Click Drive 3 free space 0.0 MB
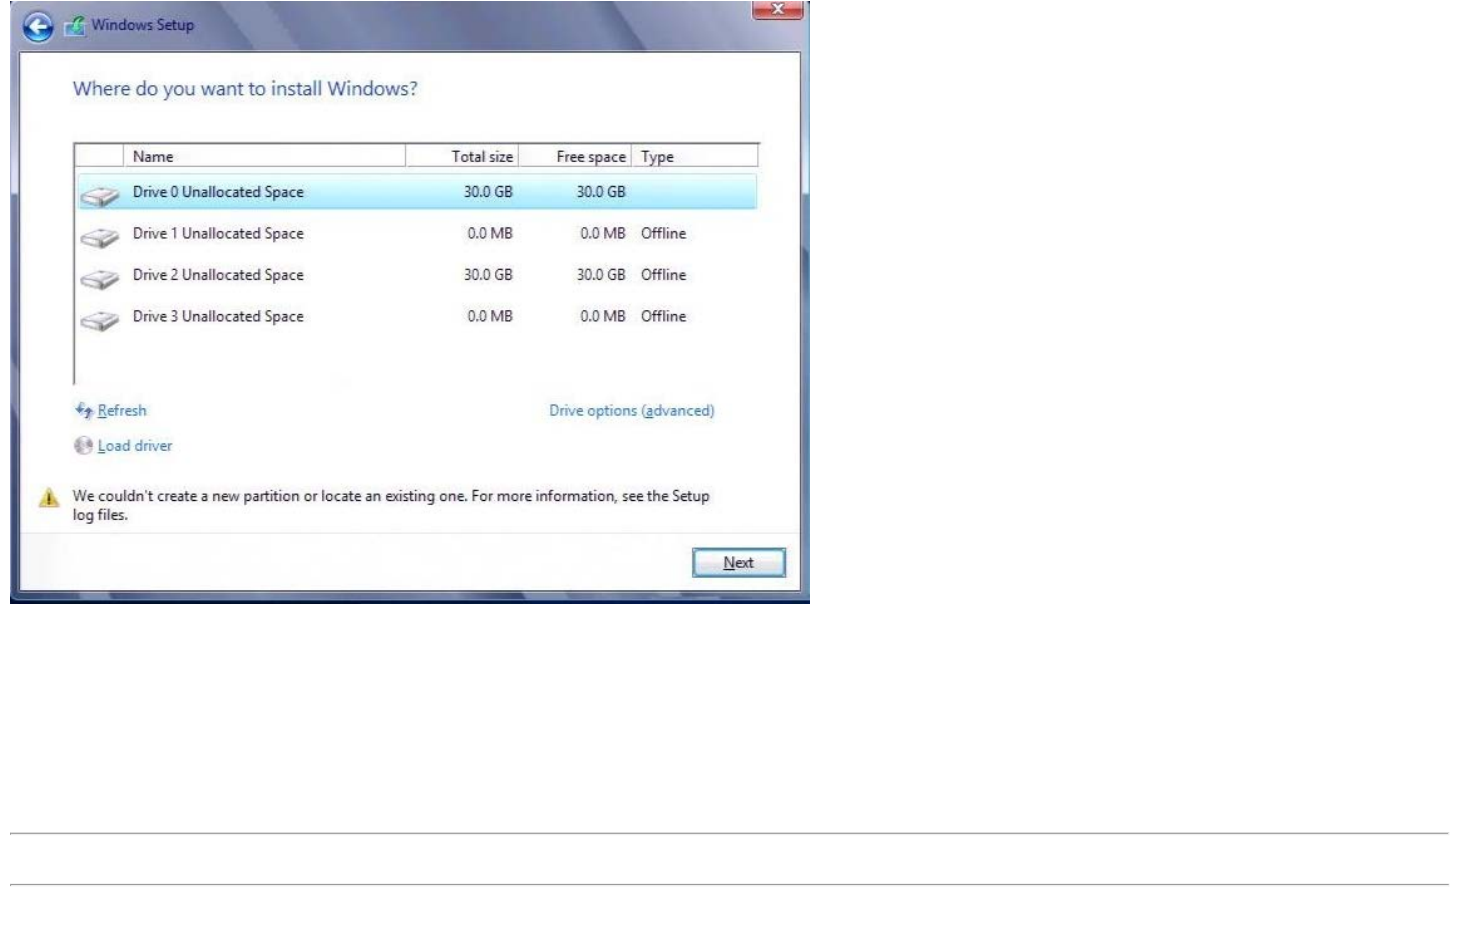Viewport: 1460px width, 935px height. click(x=603, y=316)
